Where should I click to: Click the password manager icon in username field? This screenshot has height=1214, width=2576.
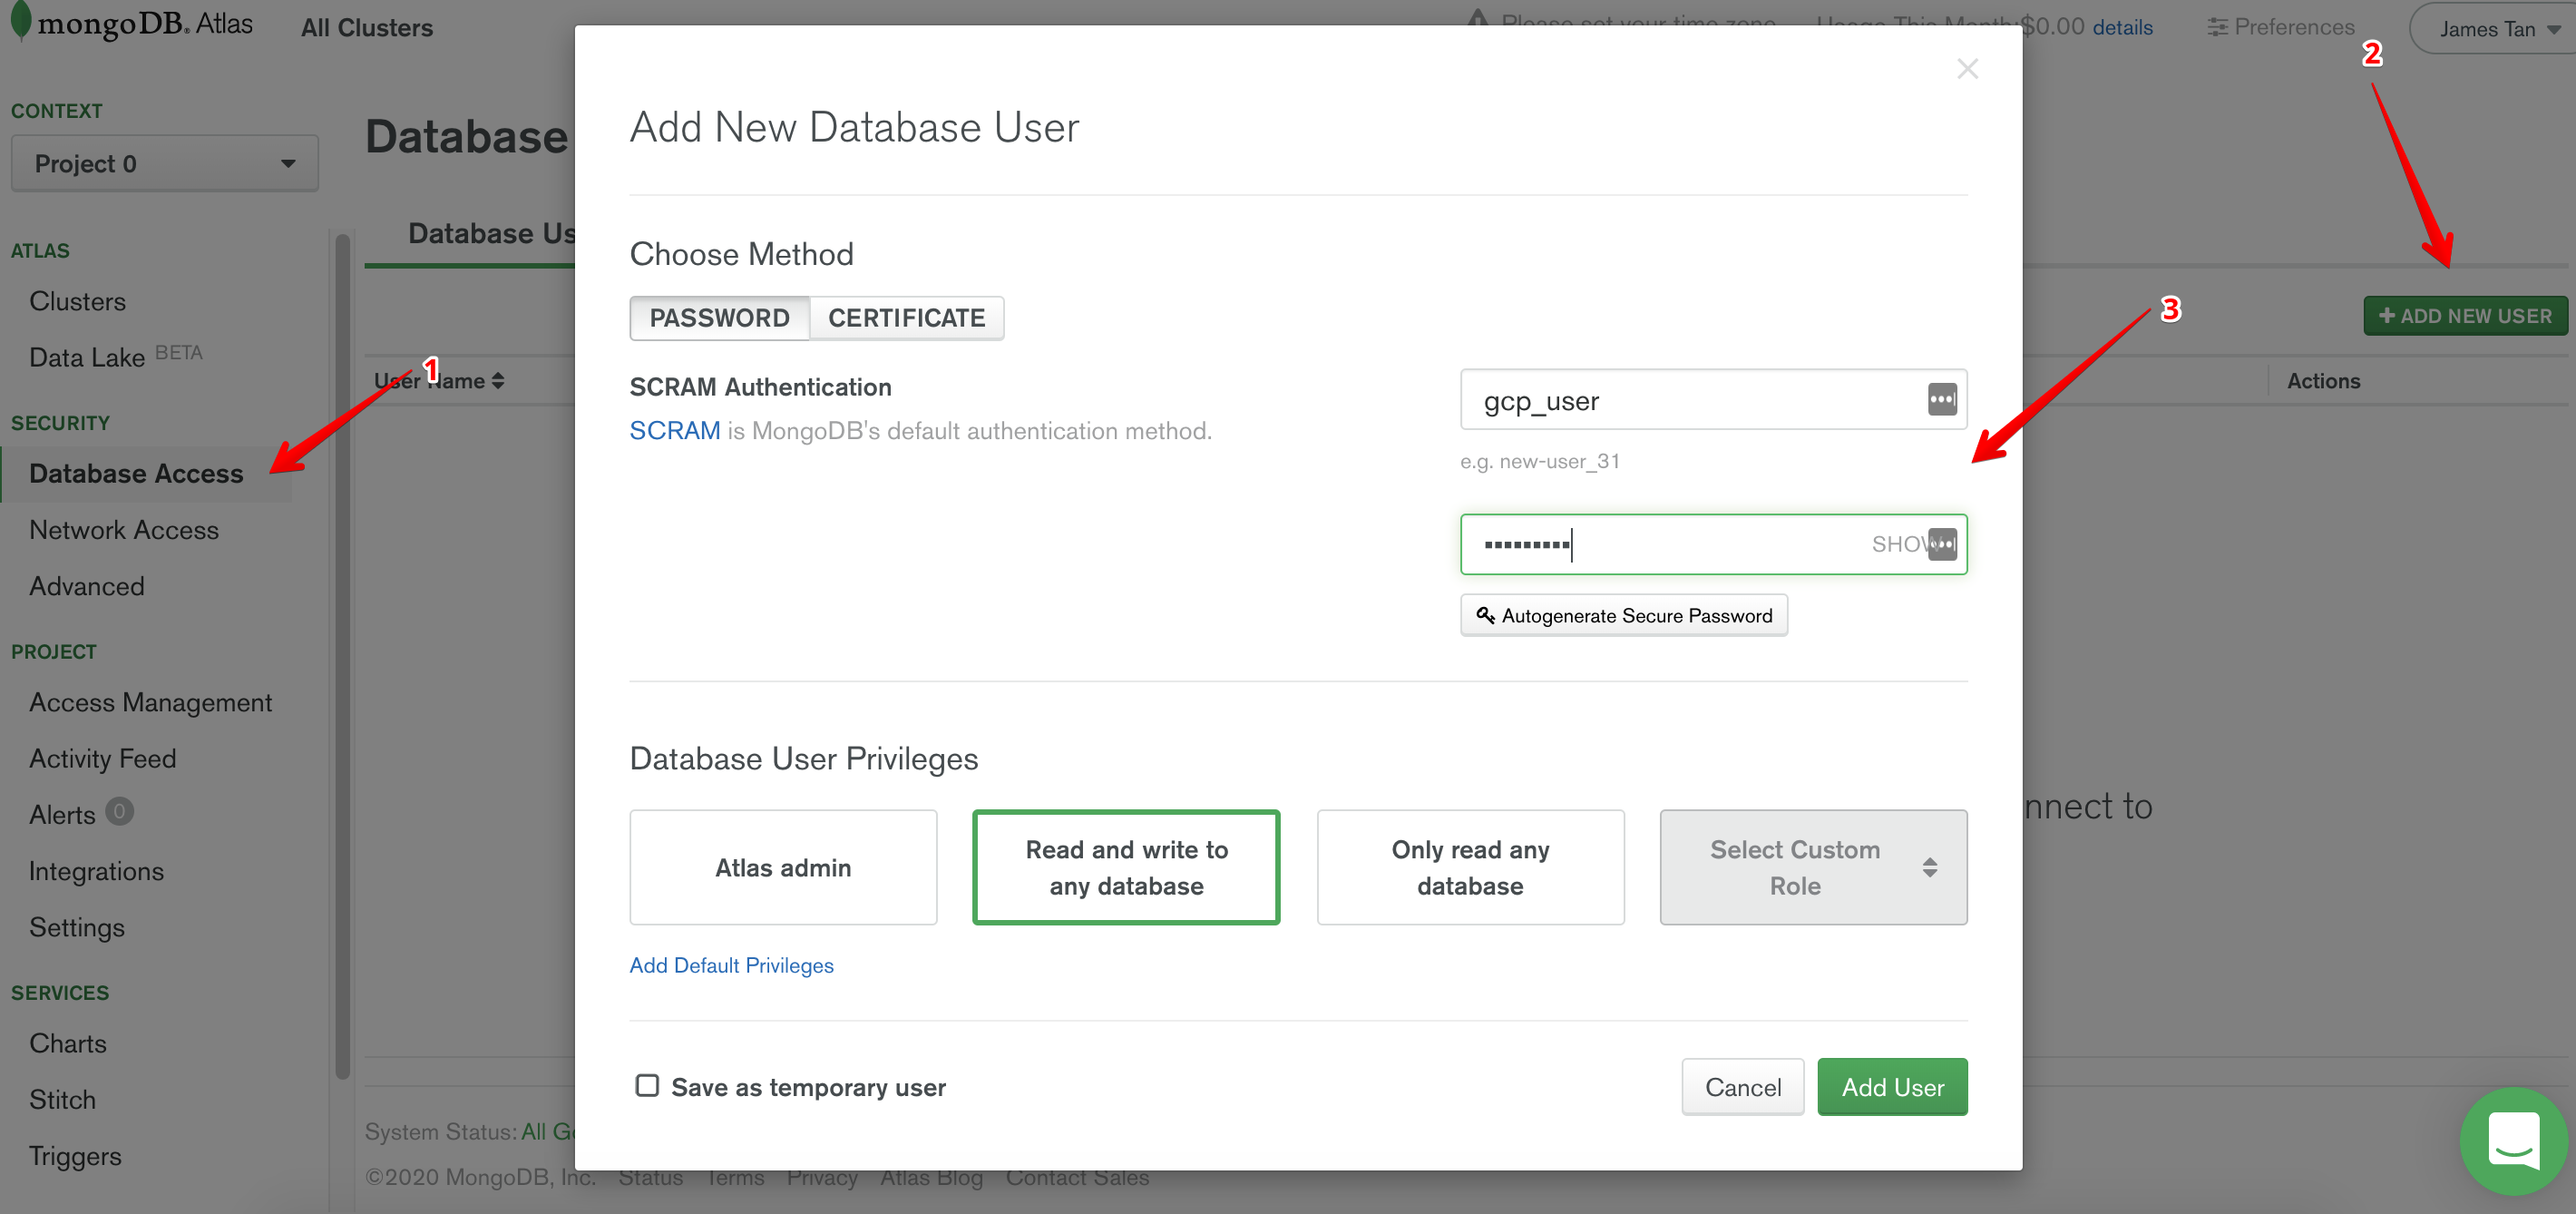(x=1941, y=400)
